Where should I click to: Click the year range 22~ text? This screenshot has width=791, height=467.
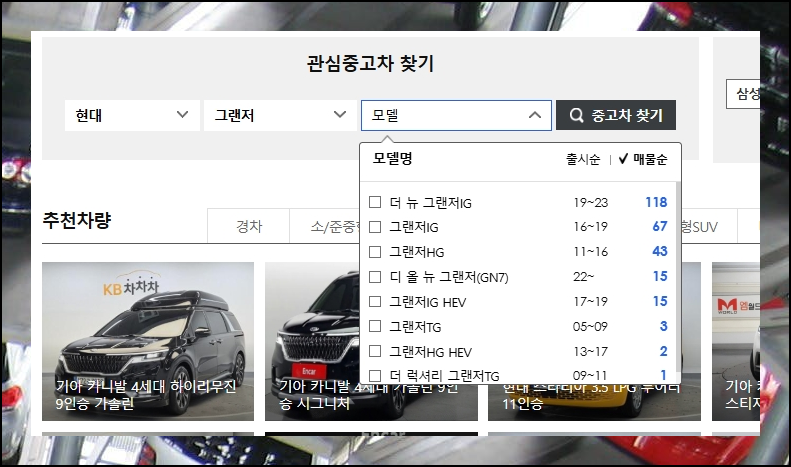[584, 277]
